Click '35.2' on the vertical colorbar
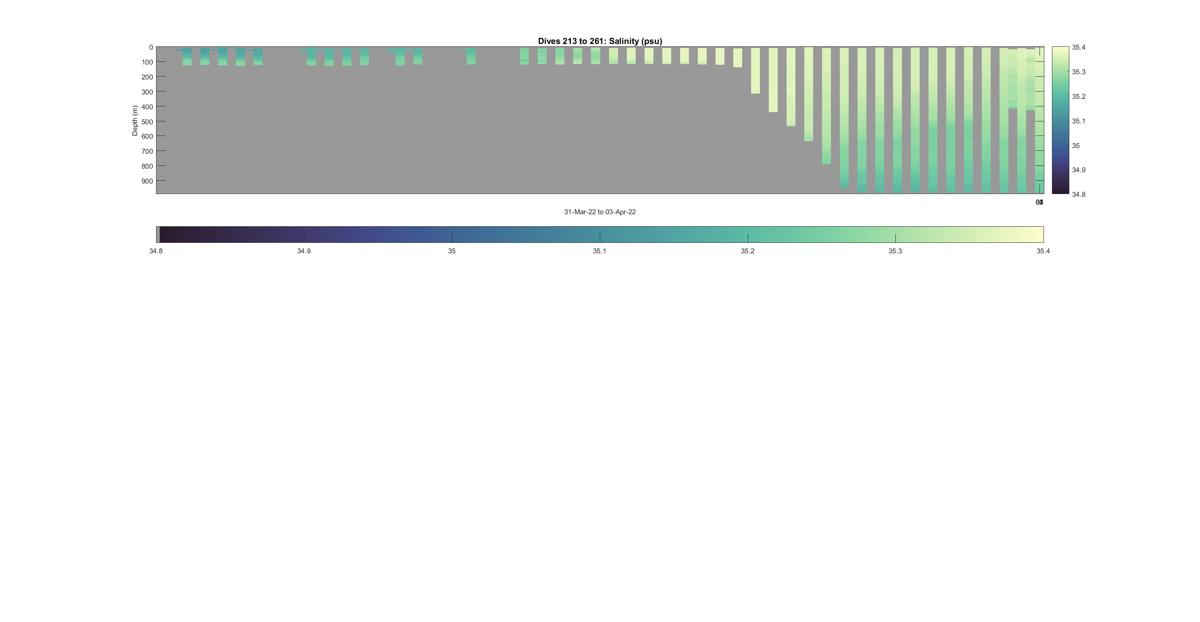Viewport: 1200px width, 622px height. (x=1078, y=96)
